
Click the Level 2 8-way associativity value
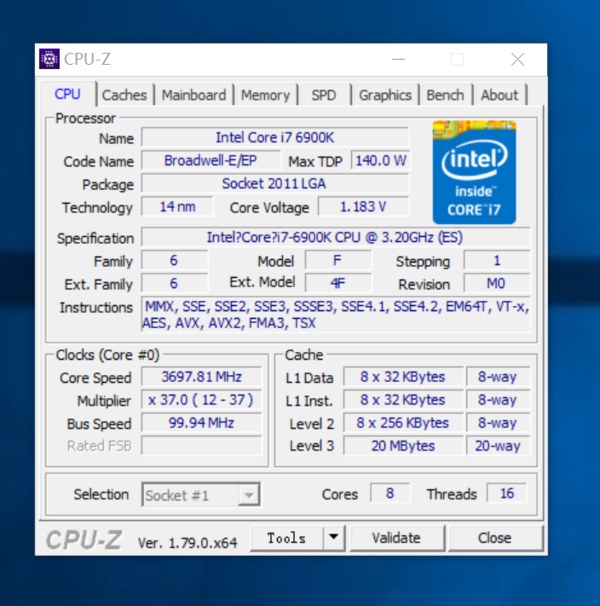coord(498,422)
